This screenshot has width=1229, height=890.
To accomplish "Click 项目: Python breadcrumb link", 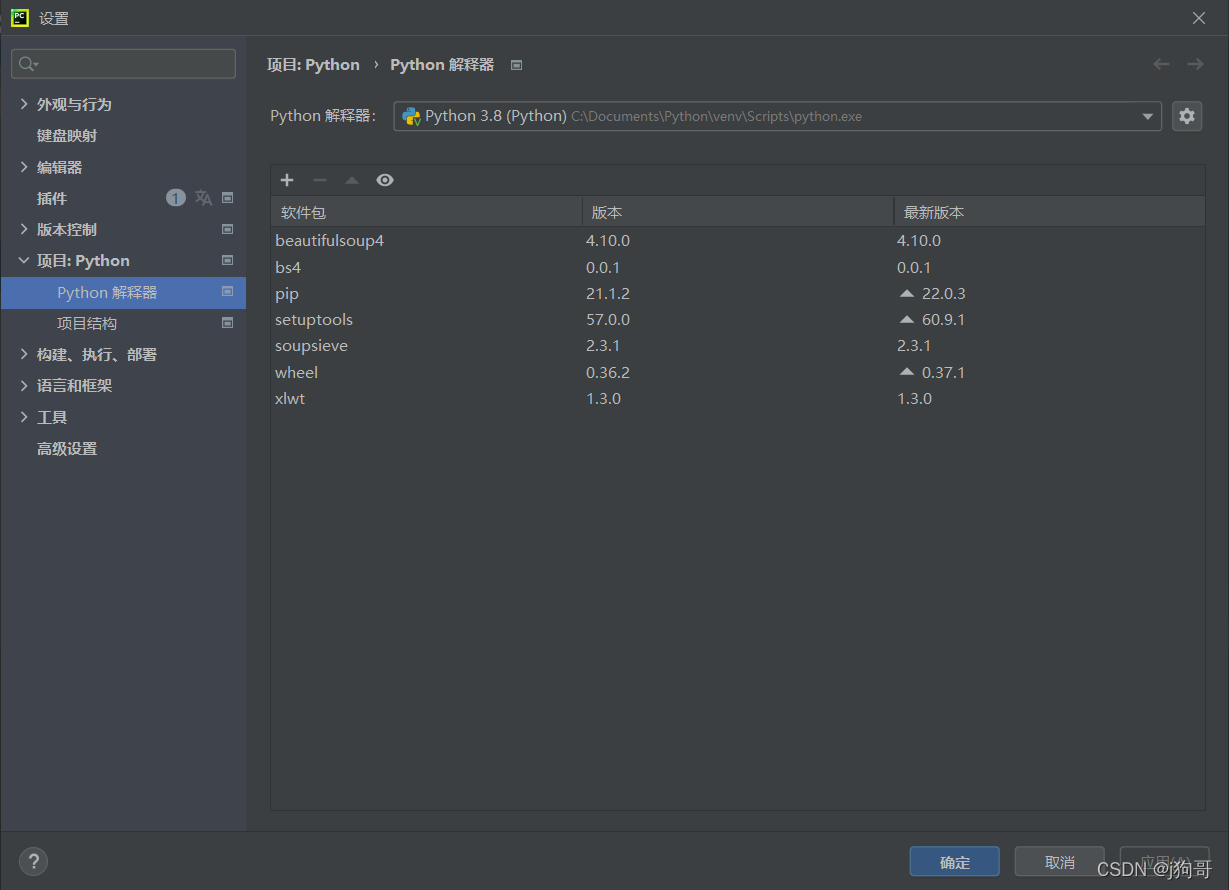I will click(313, 64).
